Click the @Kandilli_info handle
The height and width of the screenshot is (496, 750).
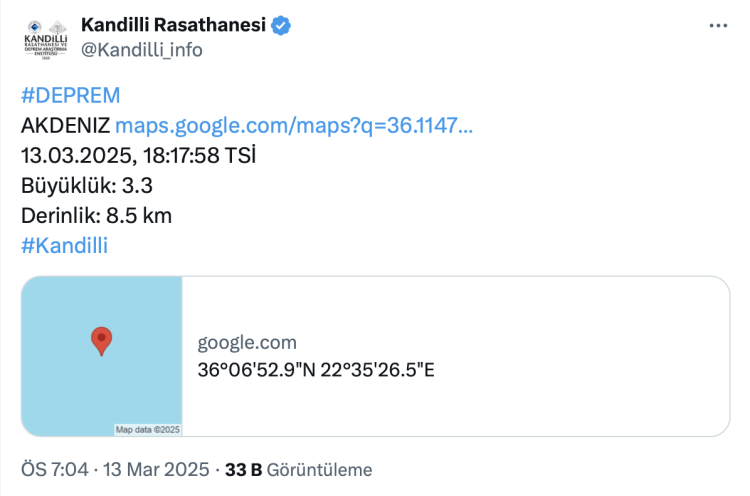[x=141, y=50]
